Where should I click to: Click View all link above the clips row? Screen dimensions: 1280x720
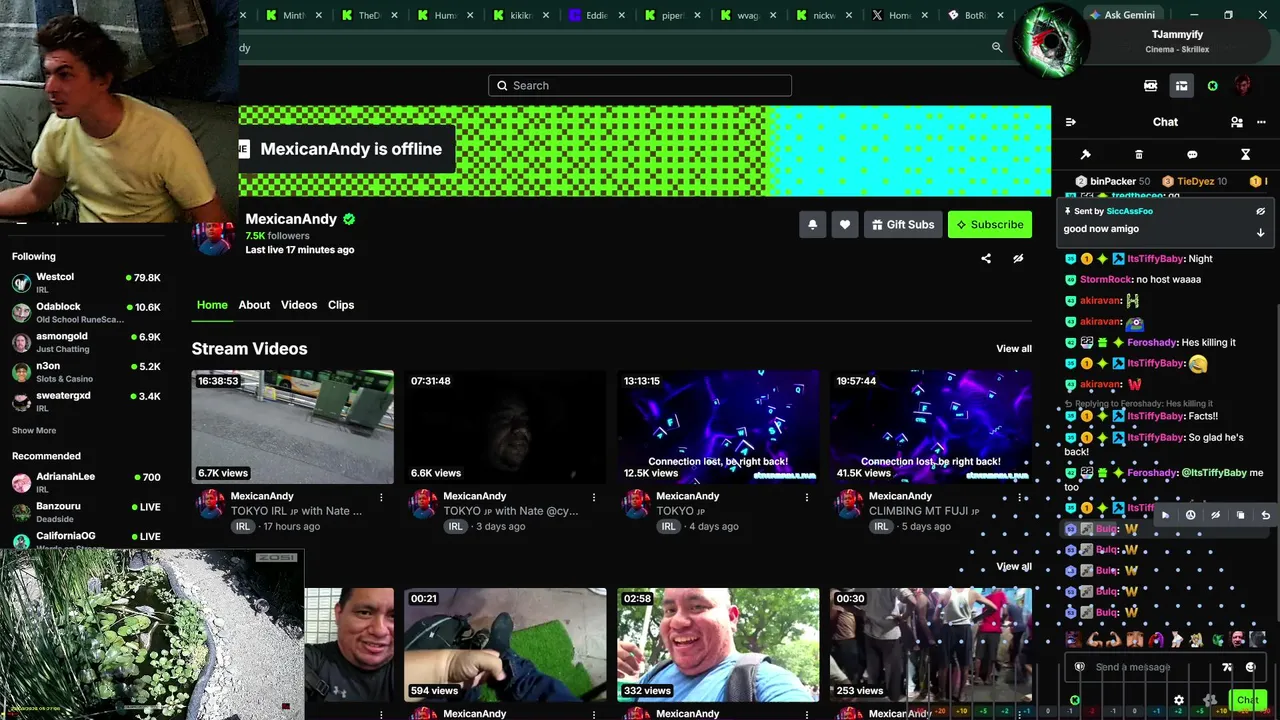(1014, 567)
